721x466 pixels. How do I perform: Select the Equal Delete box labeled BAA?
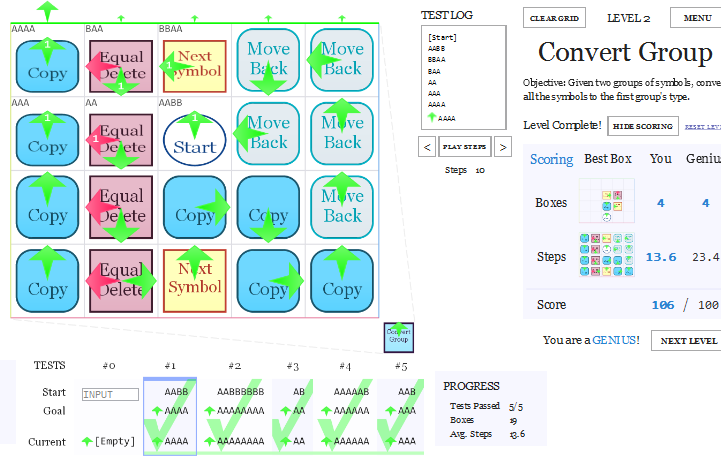click(x=121, y=66)
